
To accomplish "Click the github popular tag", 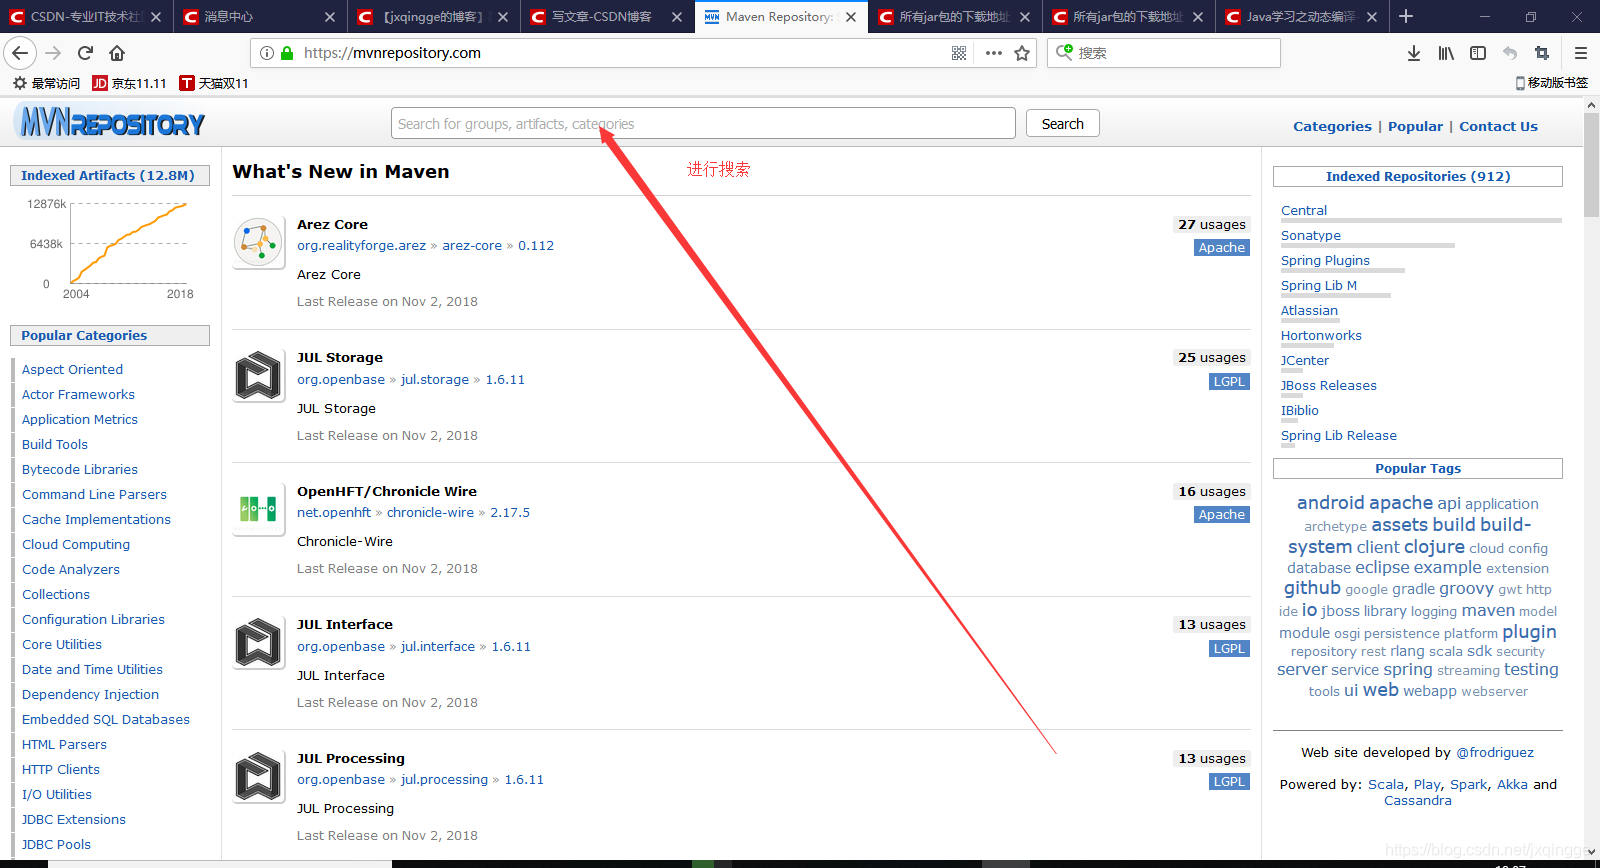I will pyautogui.click(x=1312, y=588).
